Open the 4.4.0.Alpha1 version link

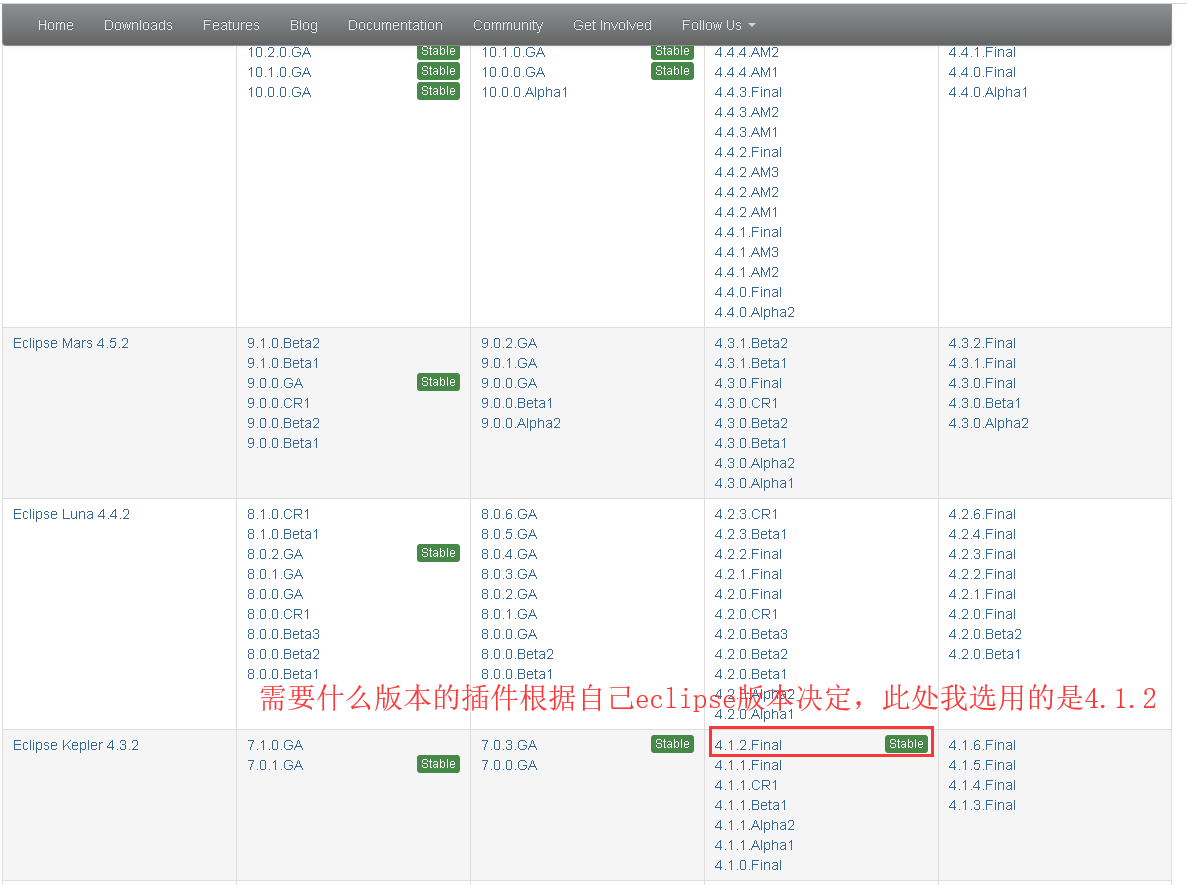988,92
